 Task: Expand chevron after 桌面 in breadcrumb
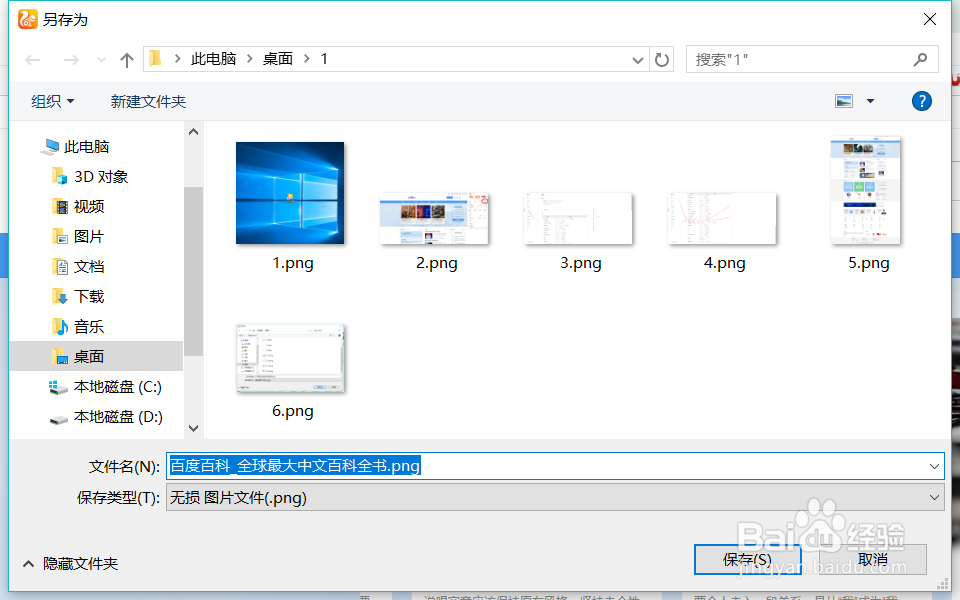[306, 59]
